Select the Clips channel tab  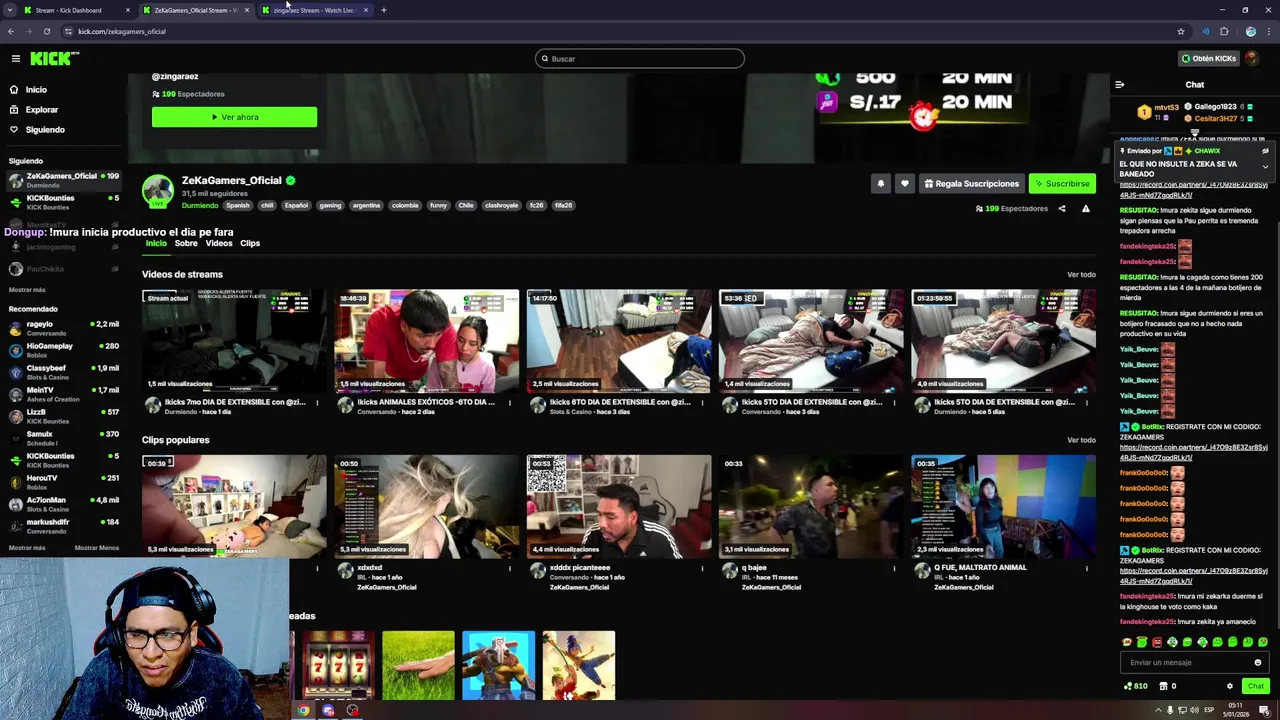click(250, 244)
